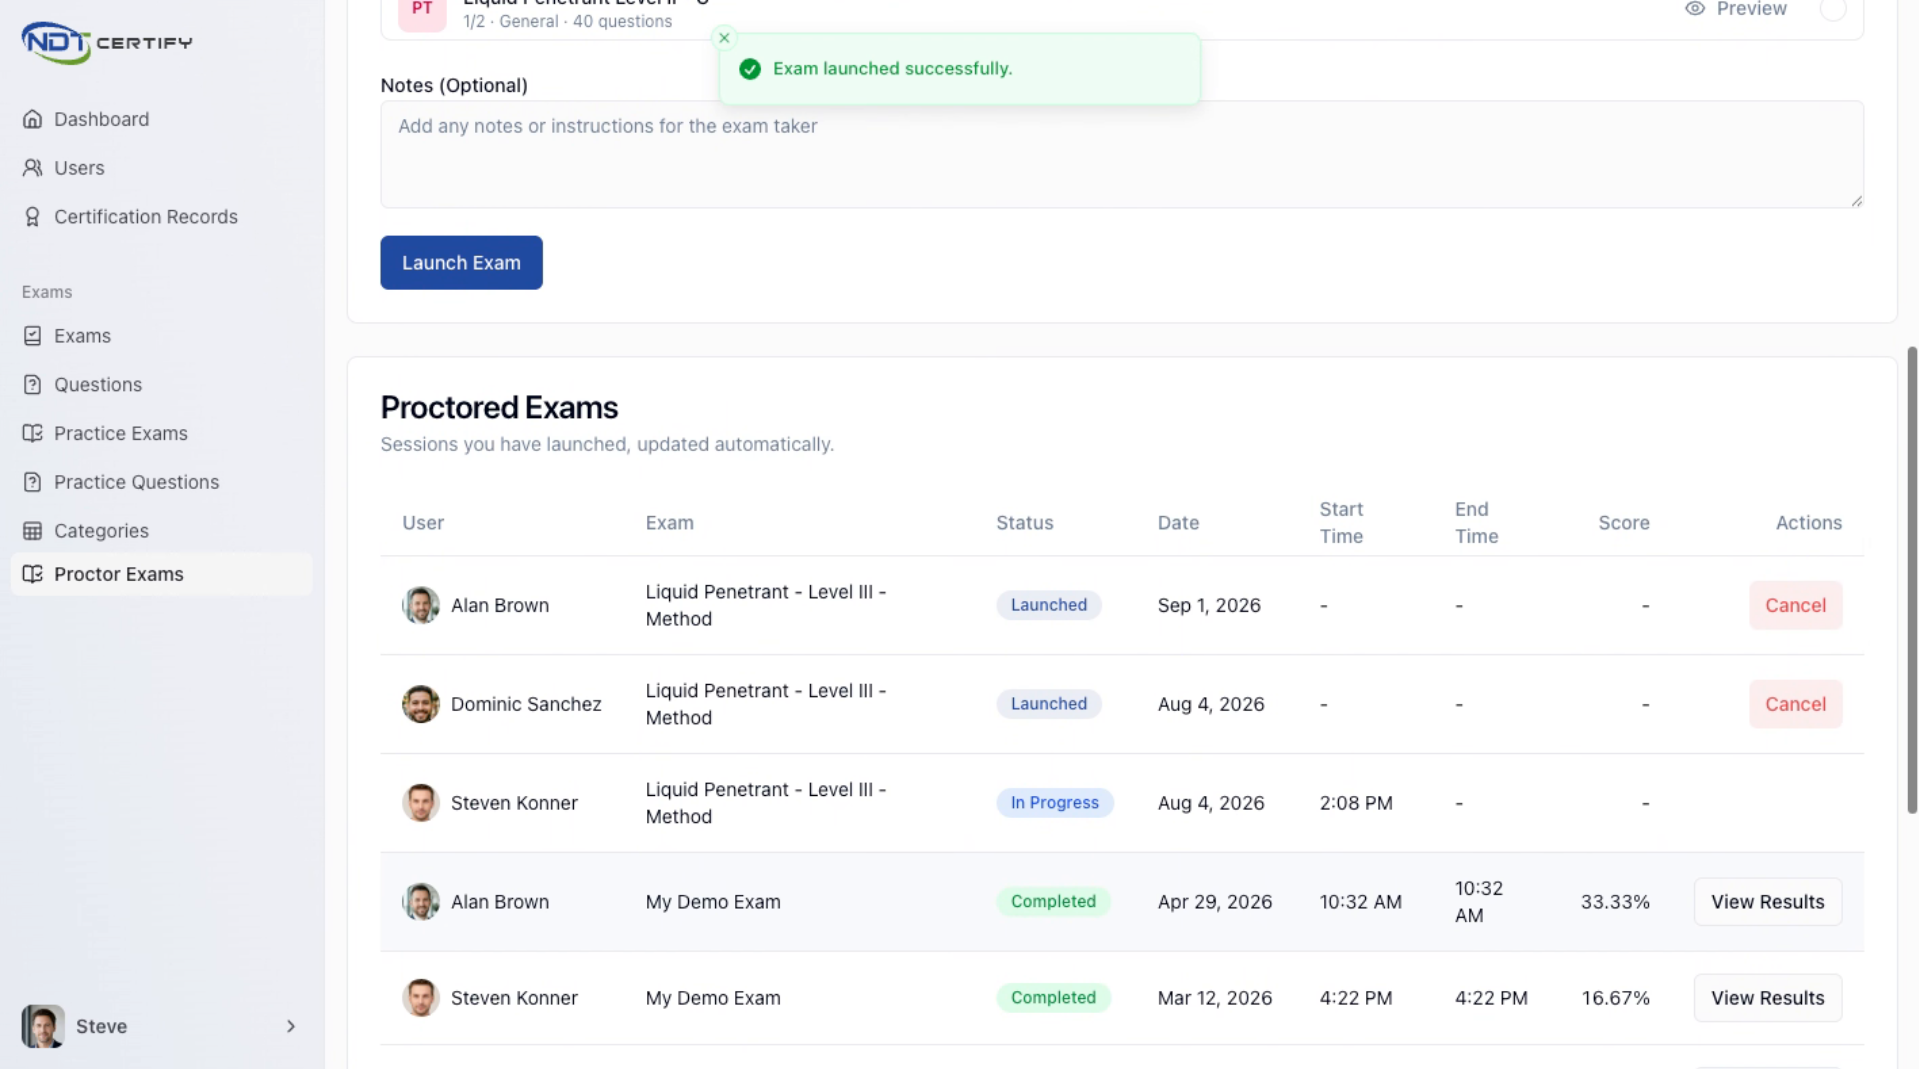
Task: Click the Categories grid icon
Action: 33,531
